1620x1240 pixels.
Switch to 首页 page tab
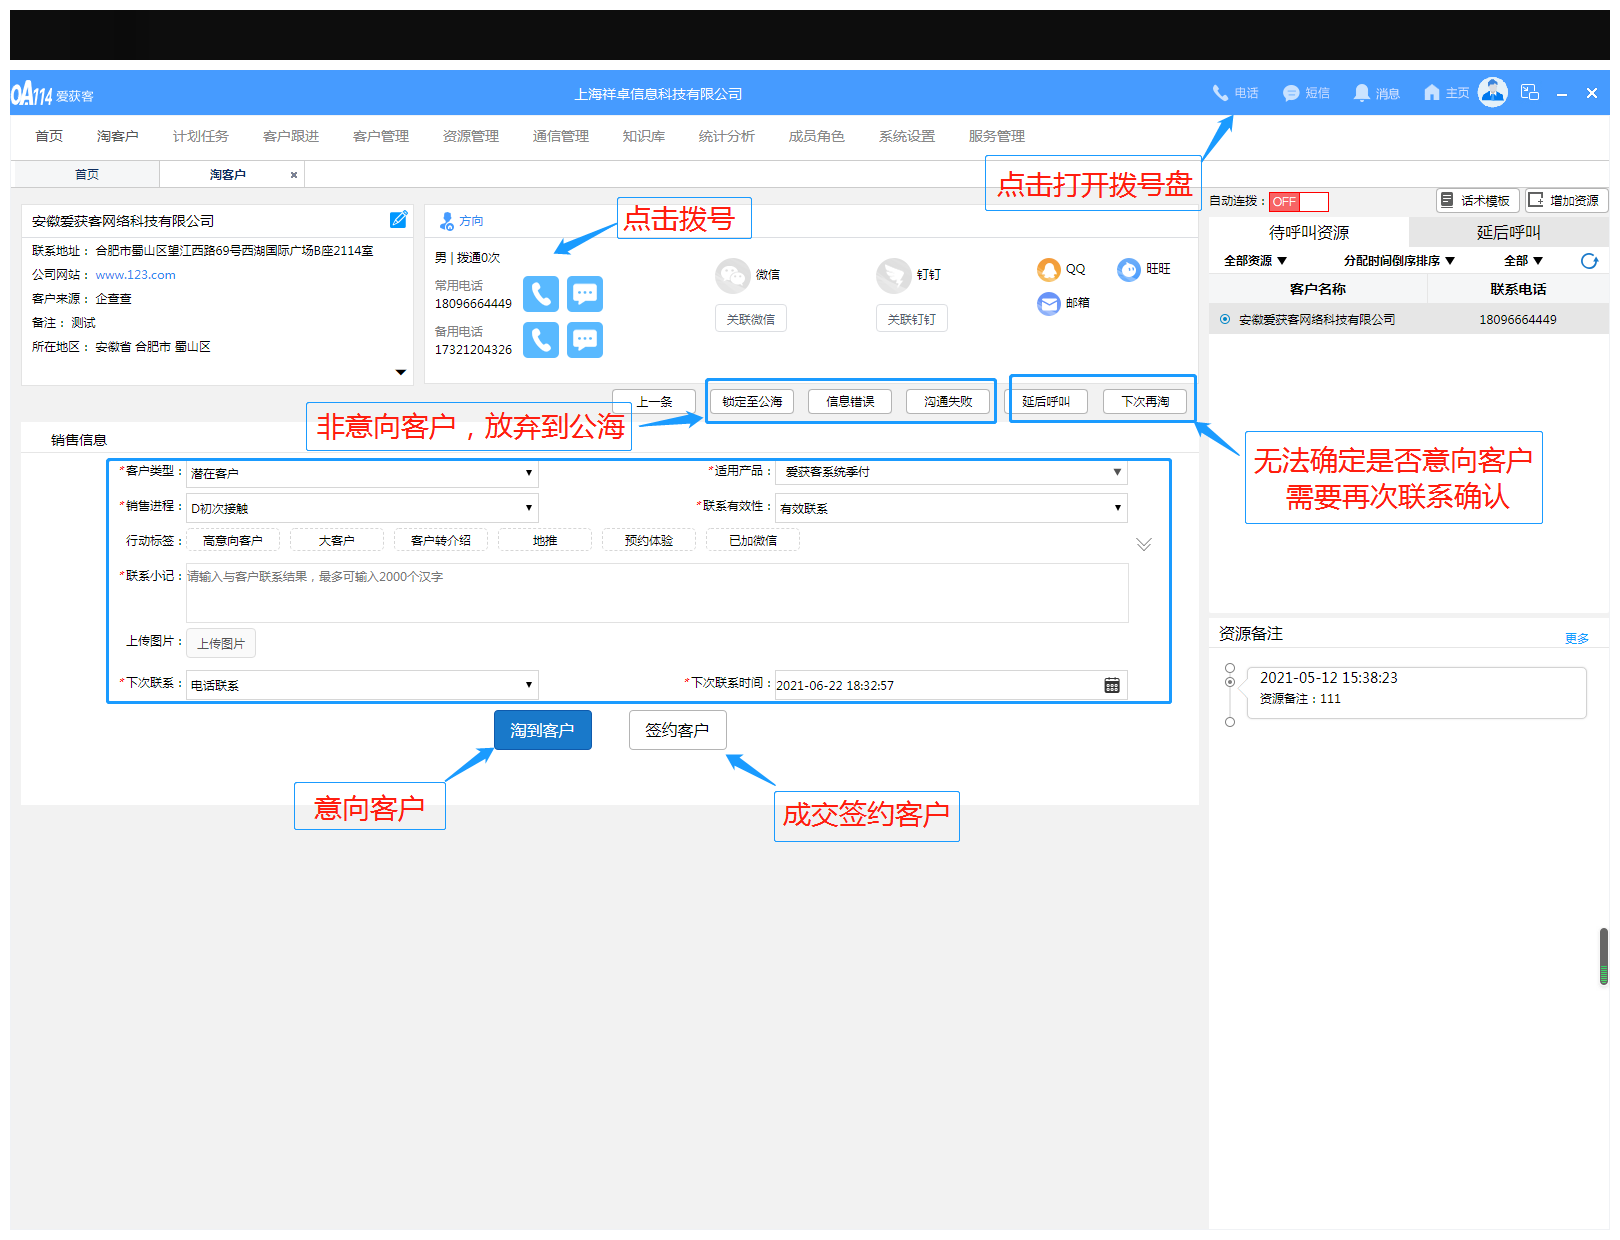[87, 175]
